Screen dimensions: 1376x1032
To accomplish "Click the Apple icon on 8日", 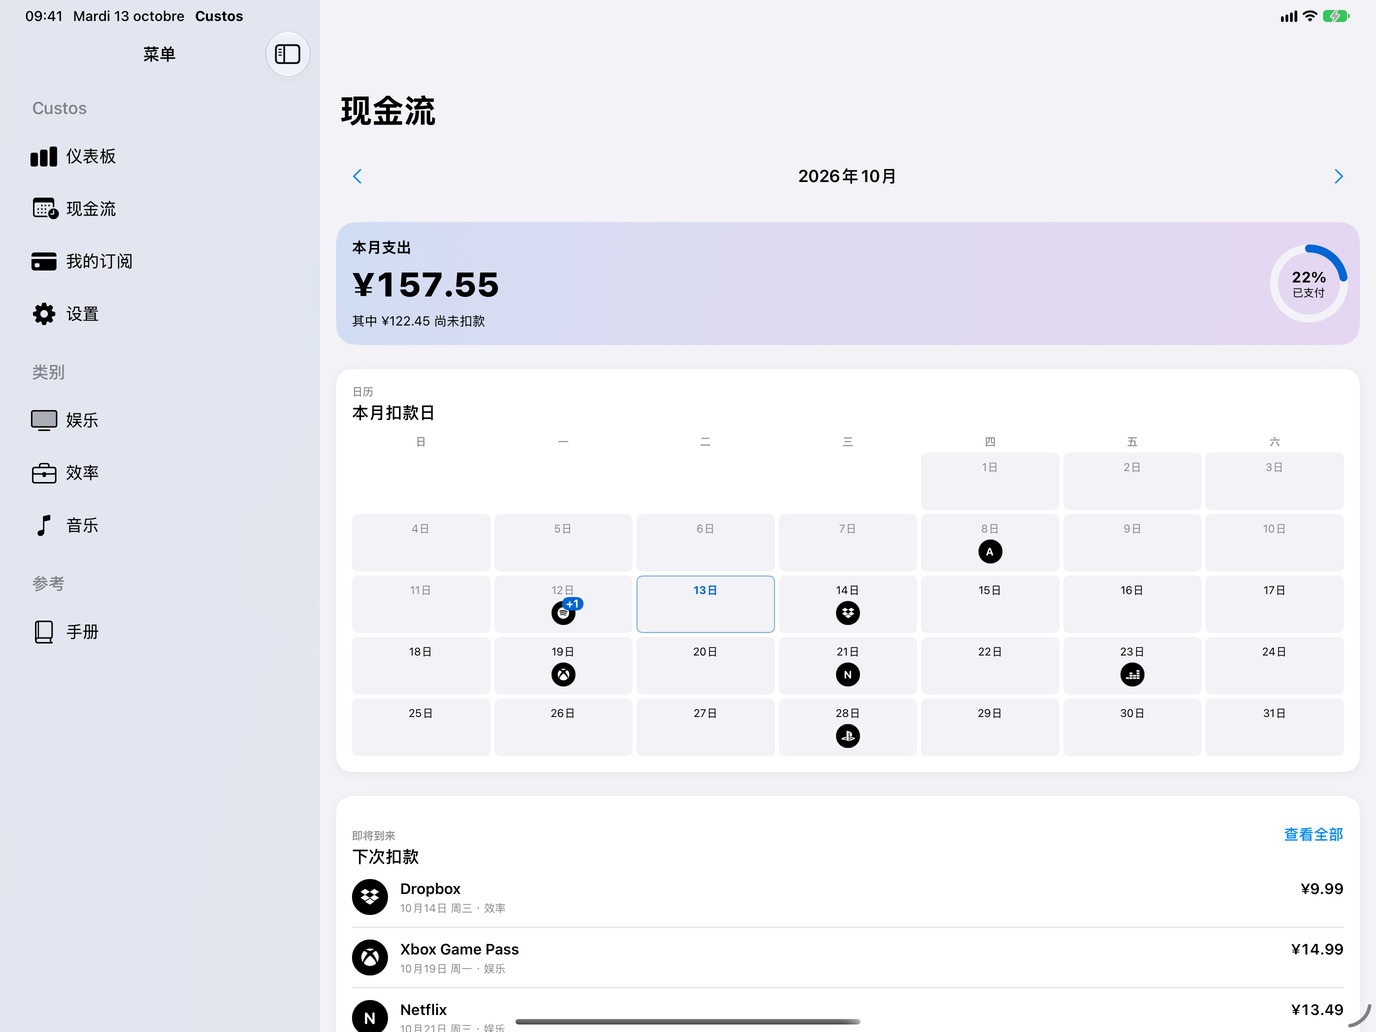I will [x=990, y=552].
